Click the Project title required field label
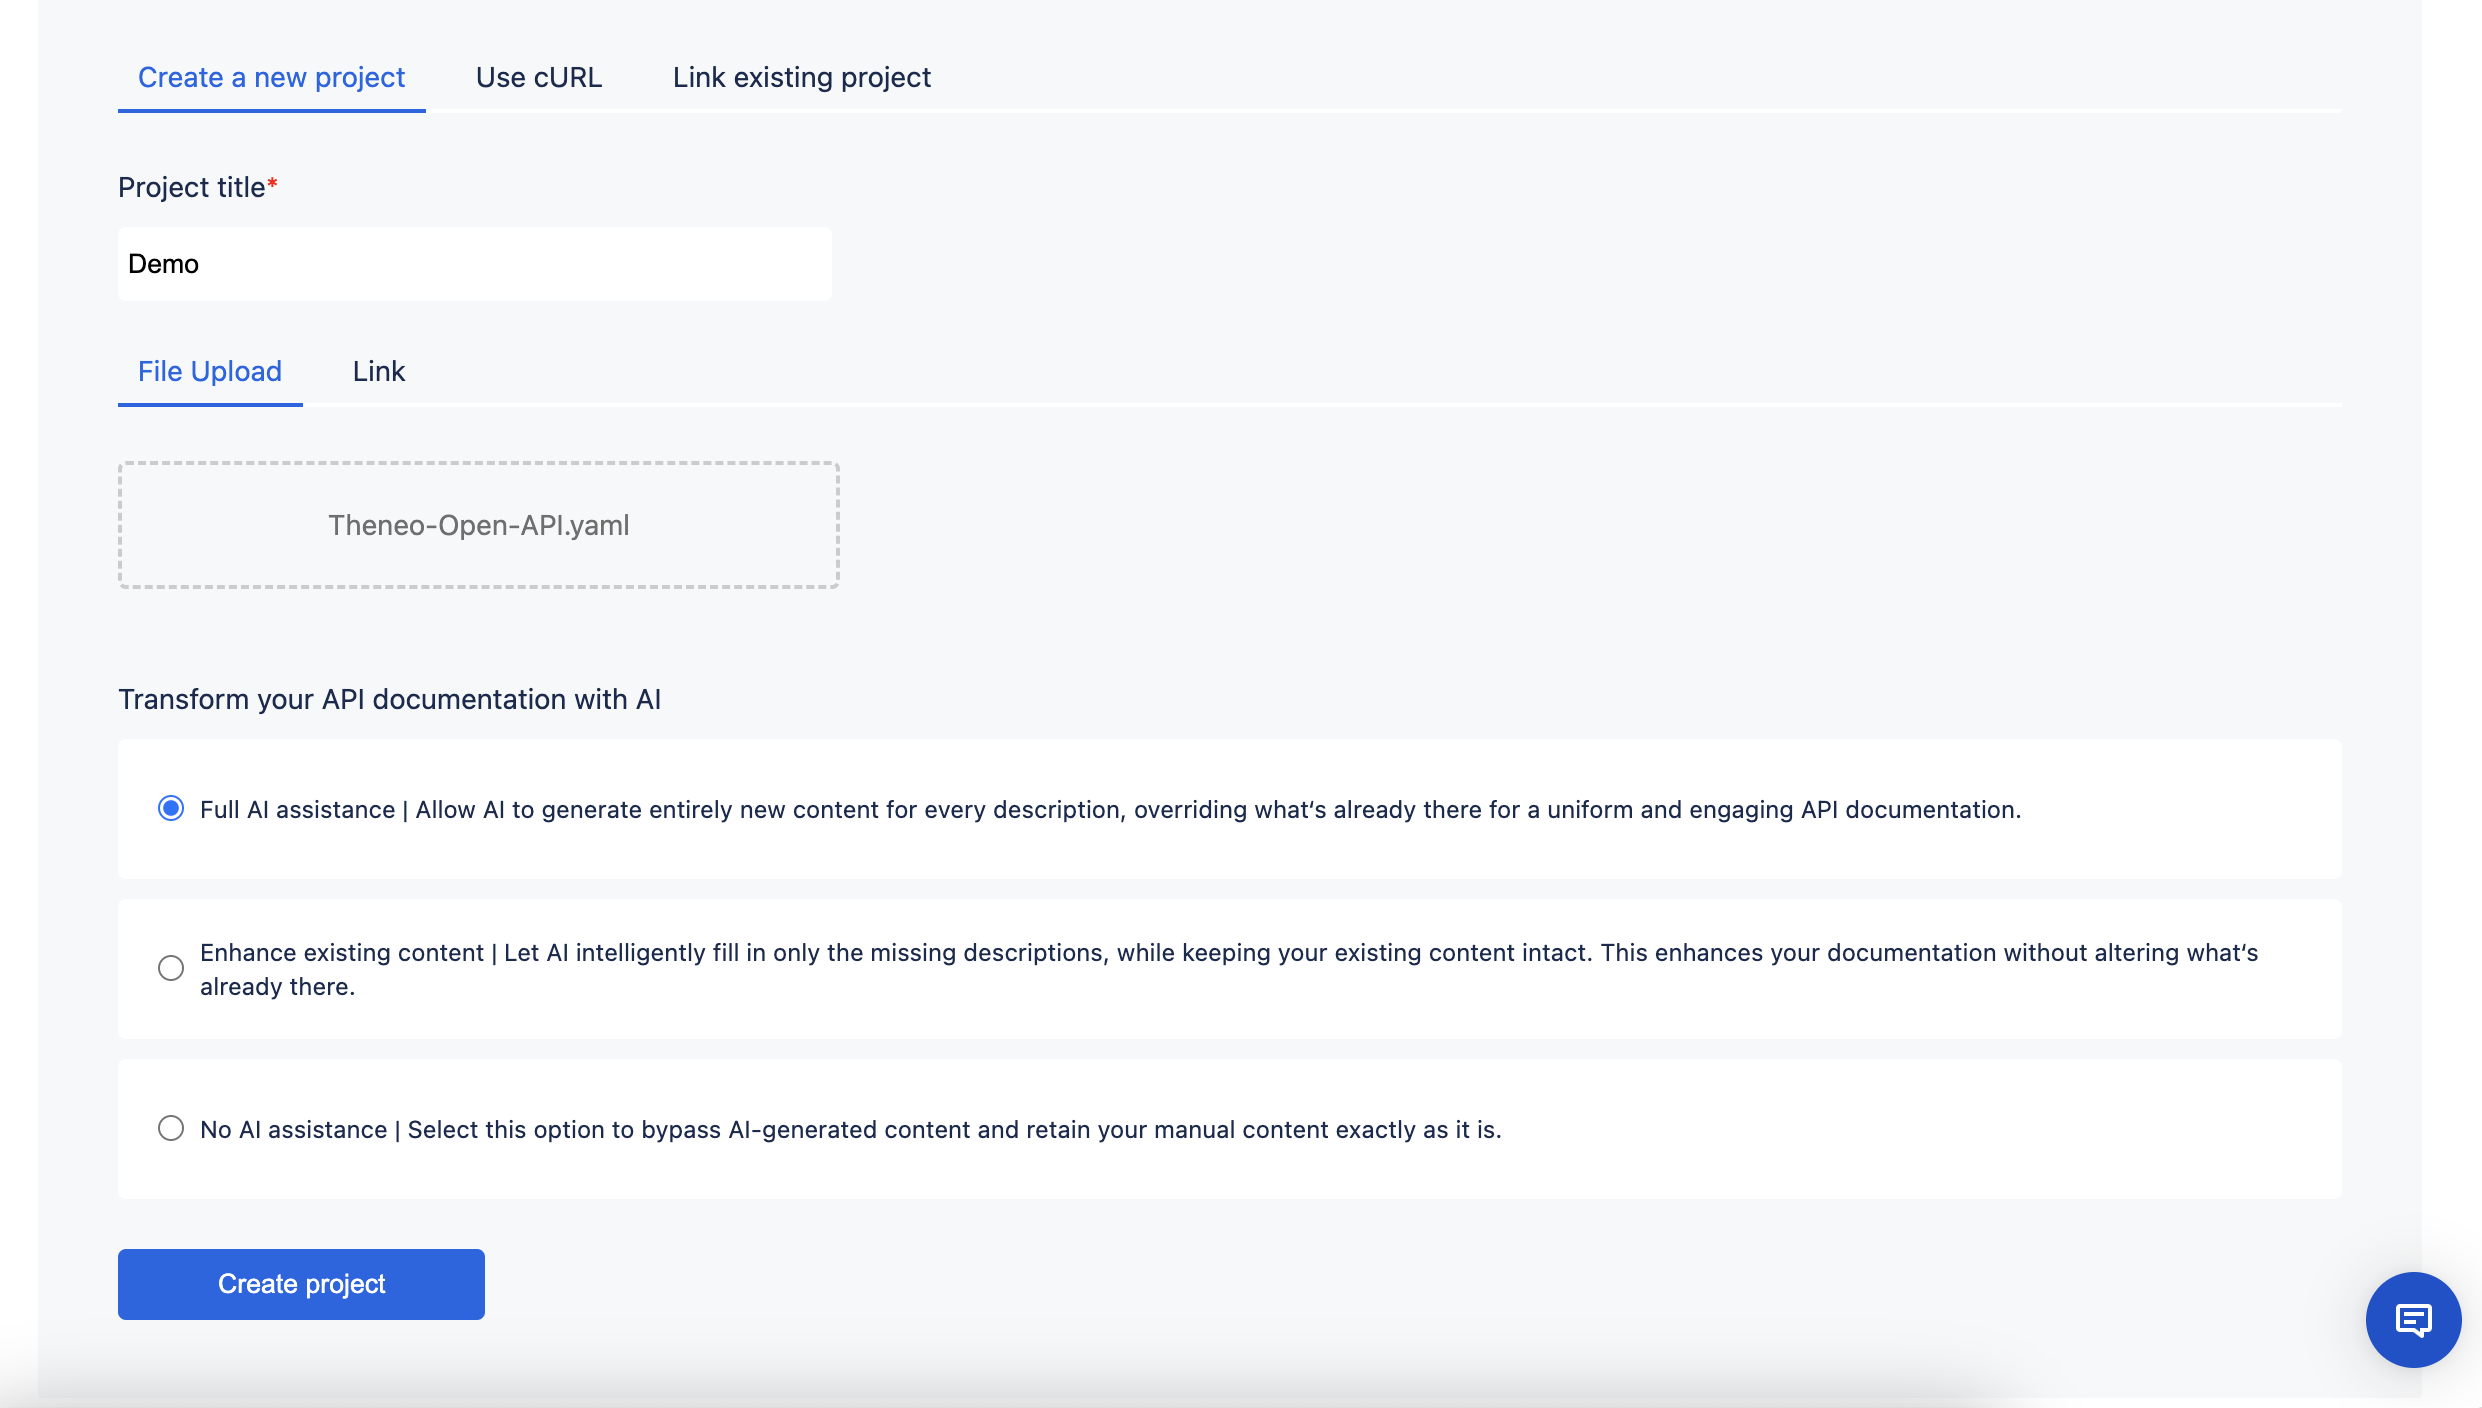Image resolution: width=2482 pixels, height=1408 pixels. click(x=196, y=186)
